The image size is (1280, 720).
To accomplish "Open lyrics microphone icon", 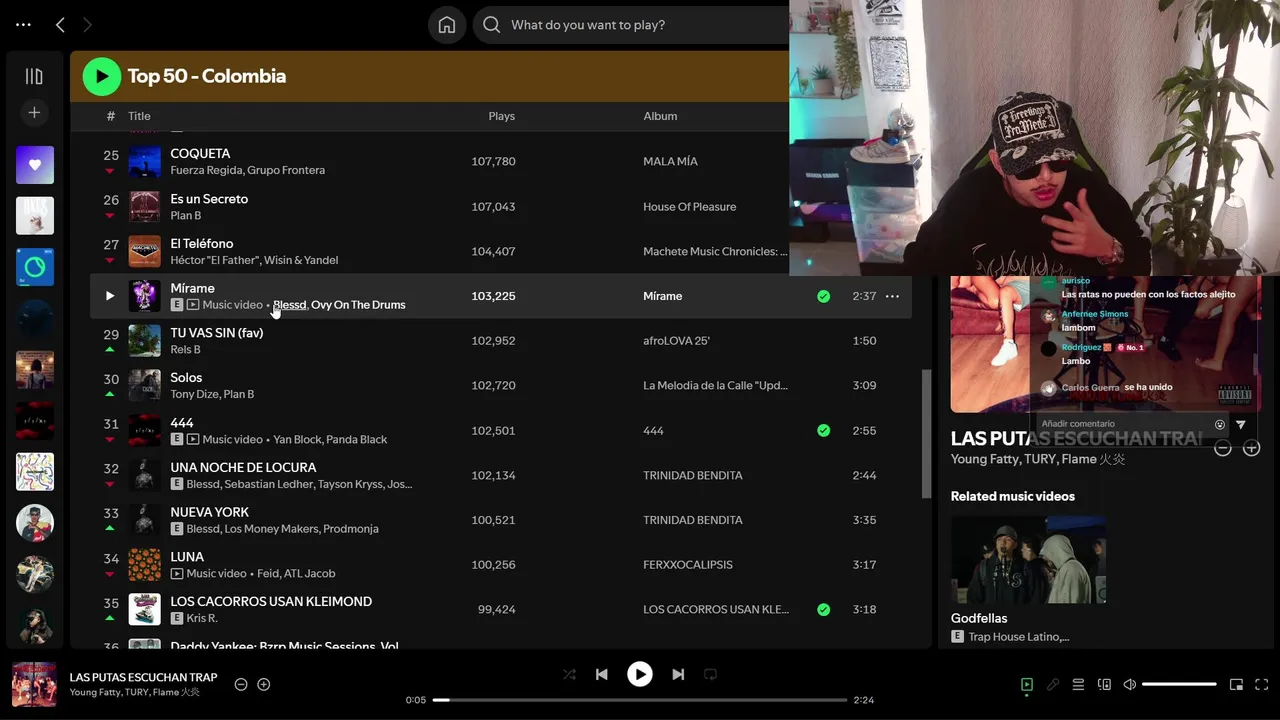I will [x=1052, y=685].
